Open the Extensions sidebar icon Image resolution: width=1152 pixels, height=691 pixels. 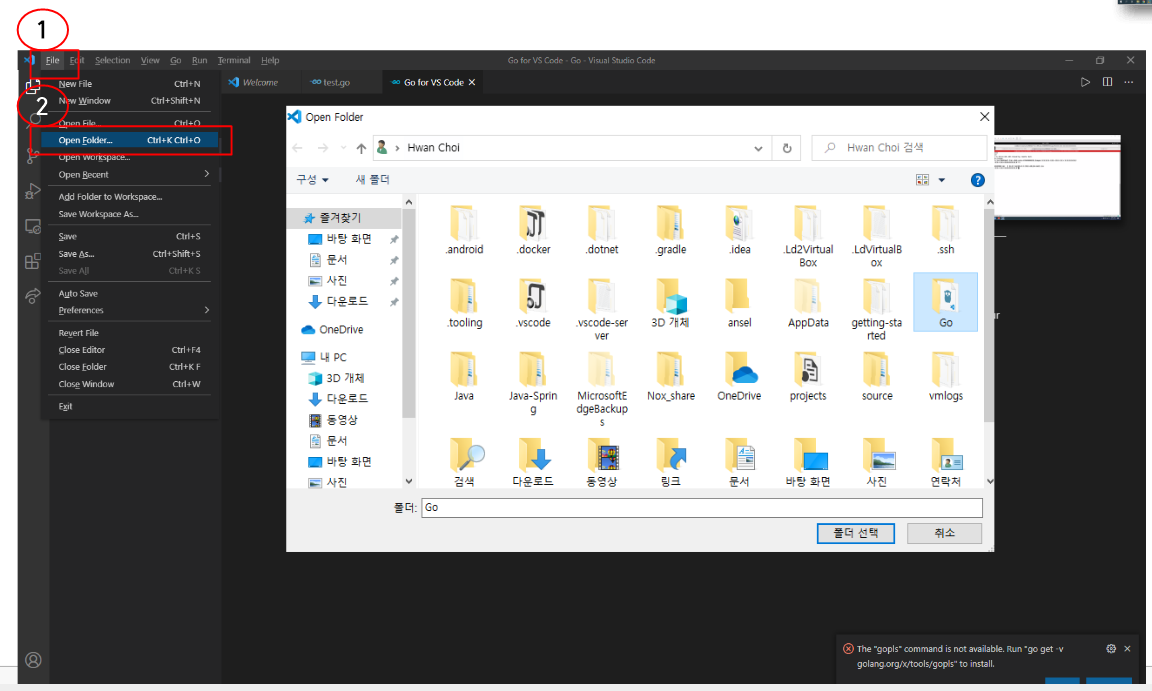(x=32, y=261)
